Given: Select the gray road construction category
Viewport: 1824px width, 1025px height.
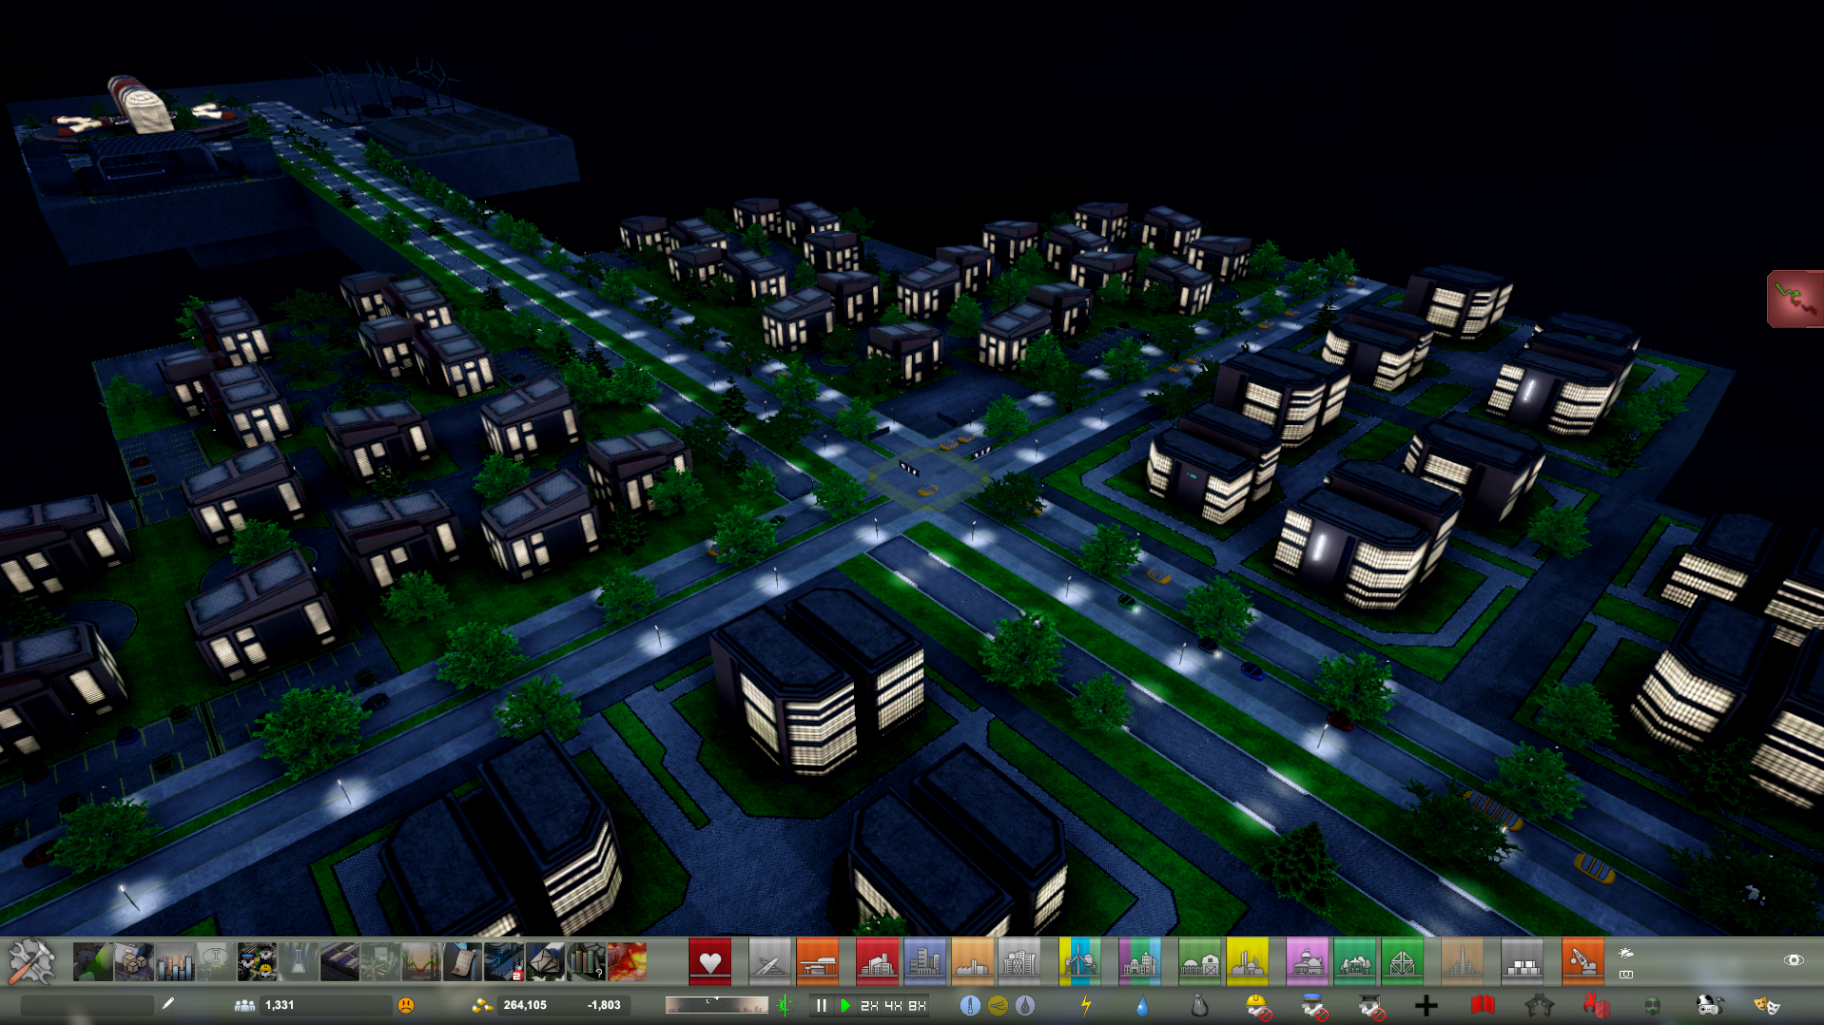Looking at the screenshot, I should [x=769, y=962].
